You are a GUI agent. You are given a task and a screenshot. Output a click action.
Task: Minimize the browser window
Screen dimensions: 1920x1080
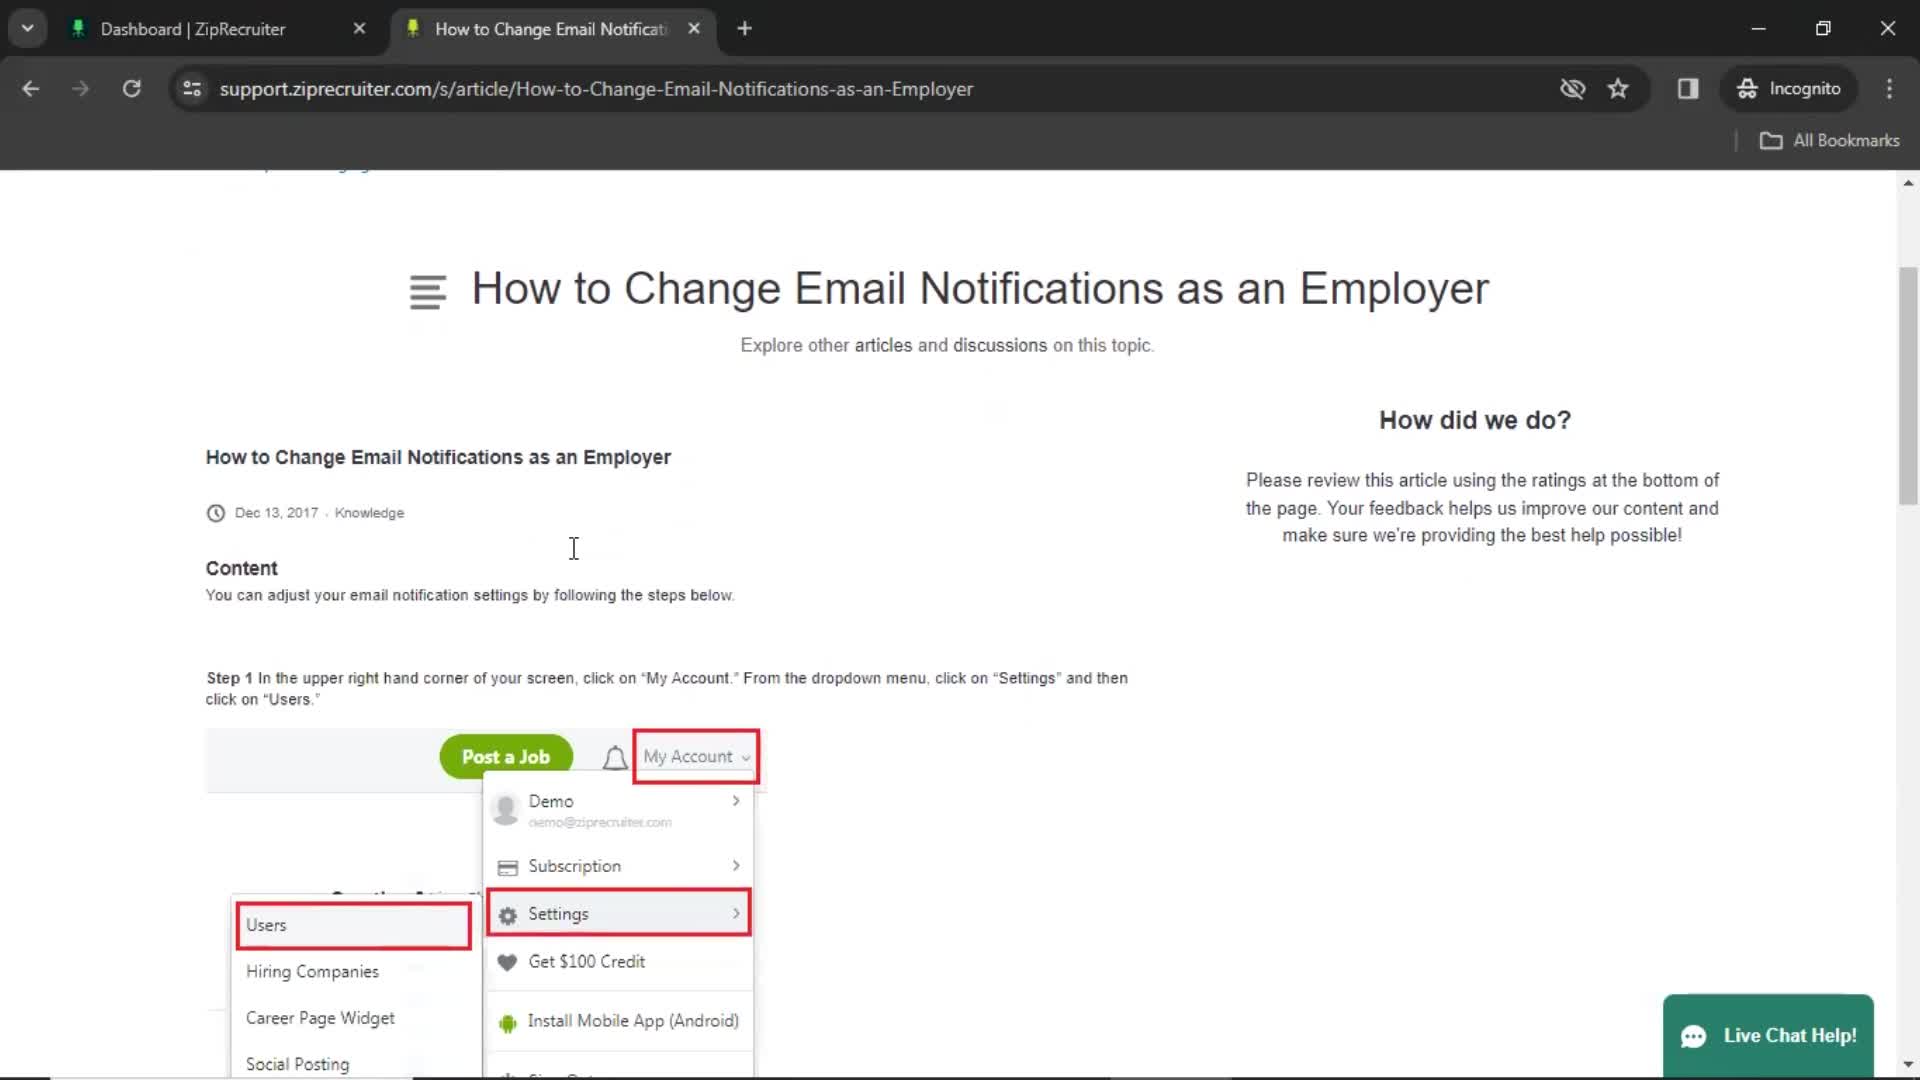tap(1758, 29)
